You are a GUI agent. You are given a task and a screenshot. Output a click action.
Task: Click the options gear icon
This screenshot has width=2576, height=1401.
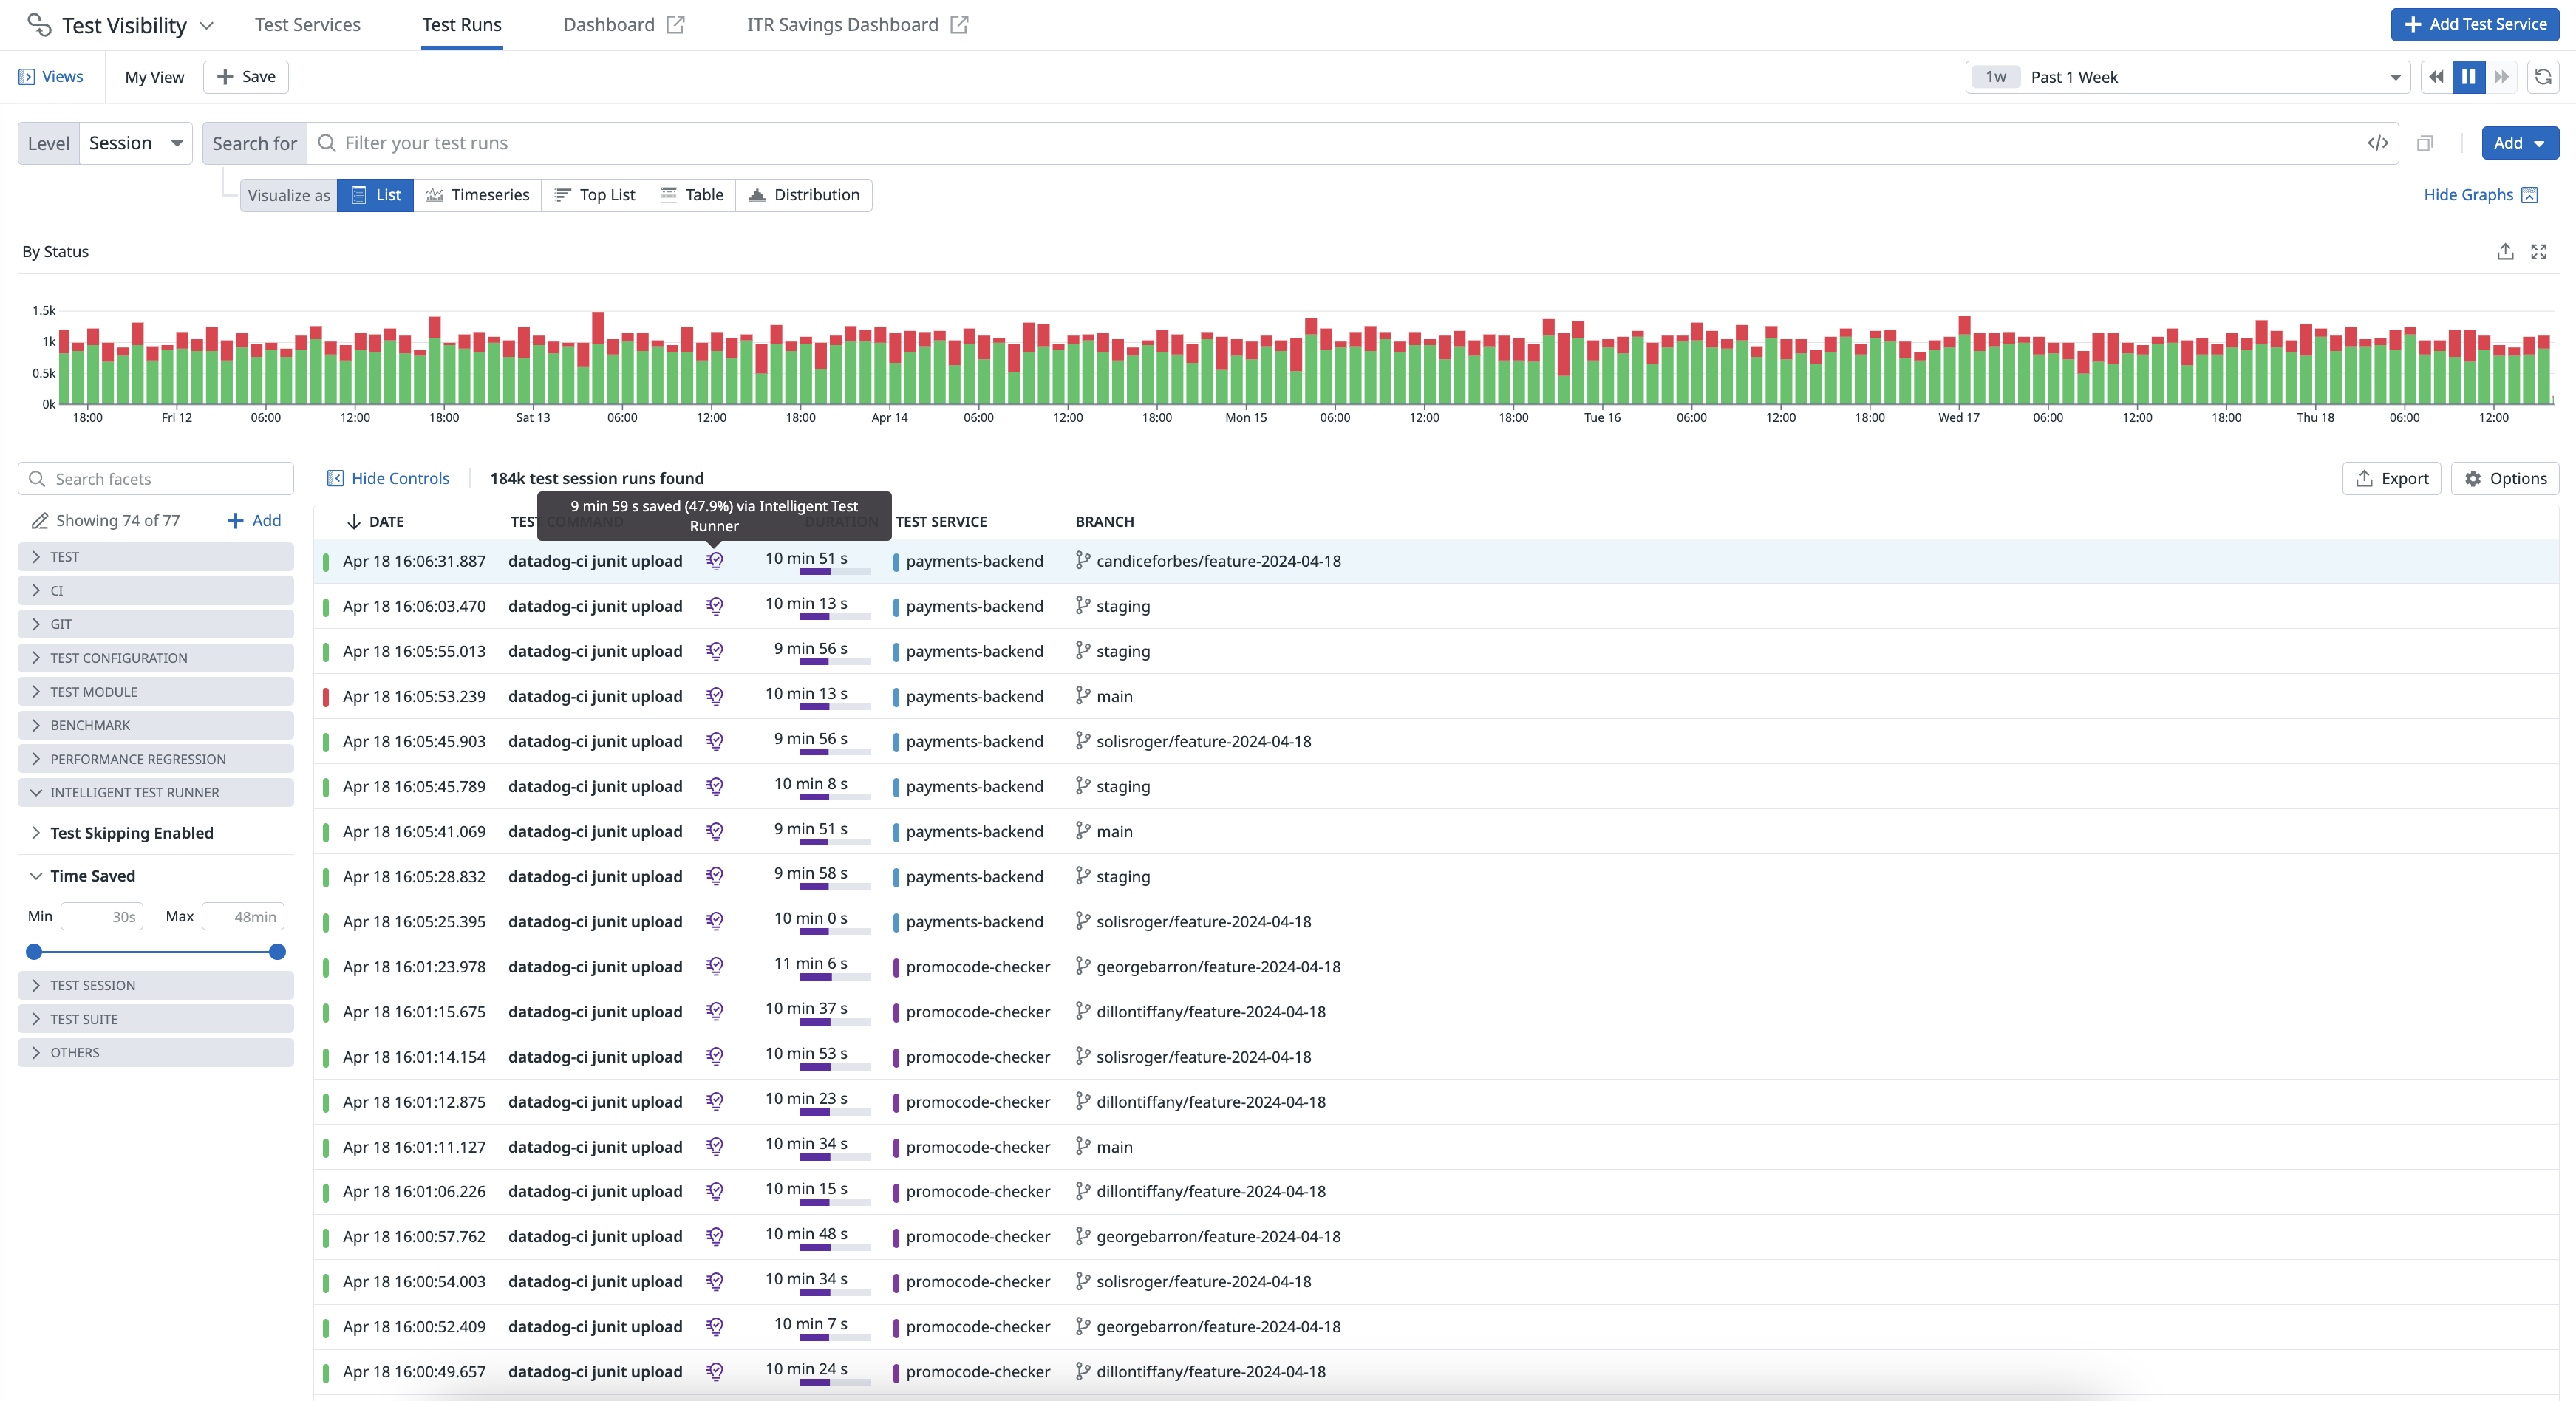point(2473,479)
